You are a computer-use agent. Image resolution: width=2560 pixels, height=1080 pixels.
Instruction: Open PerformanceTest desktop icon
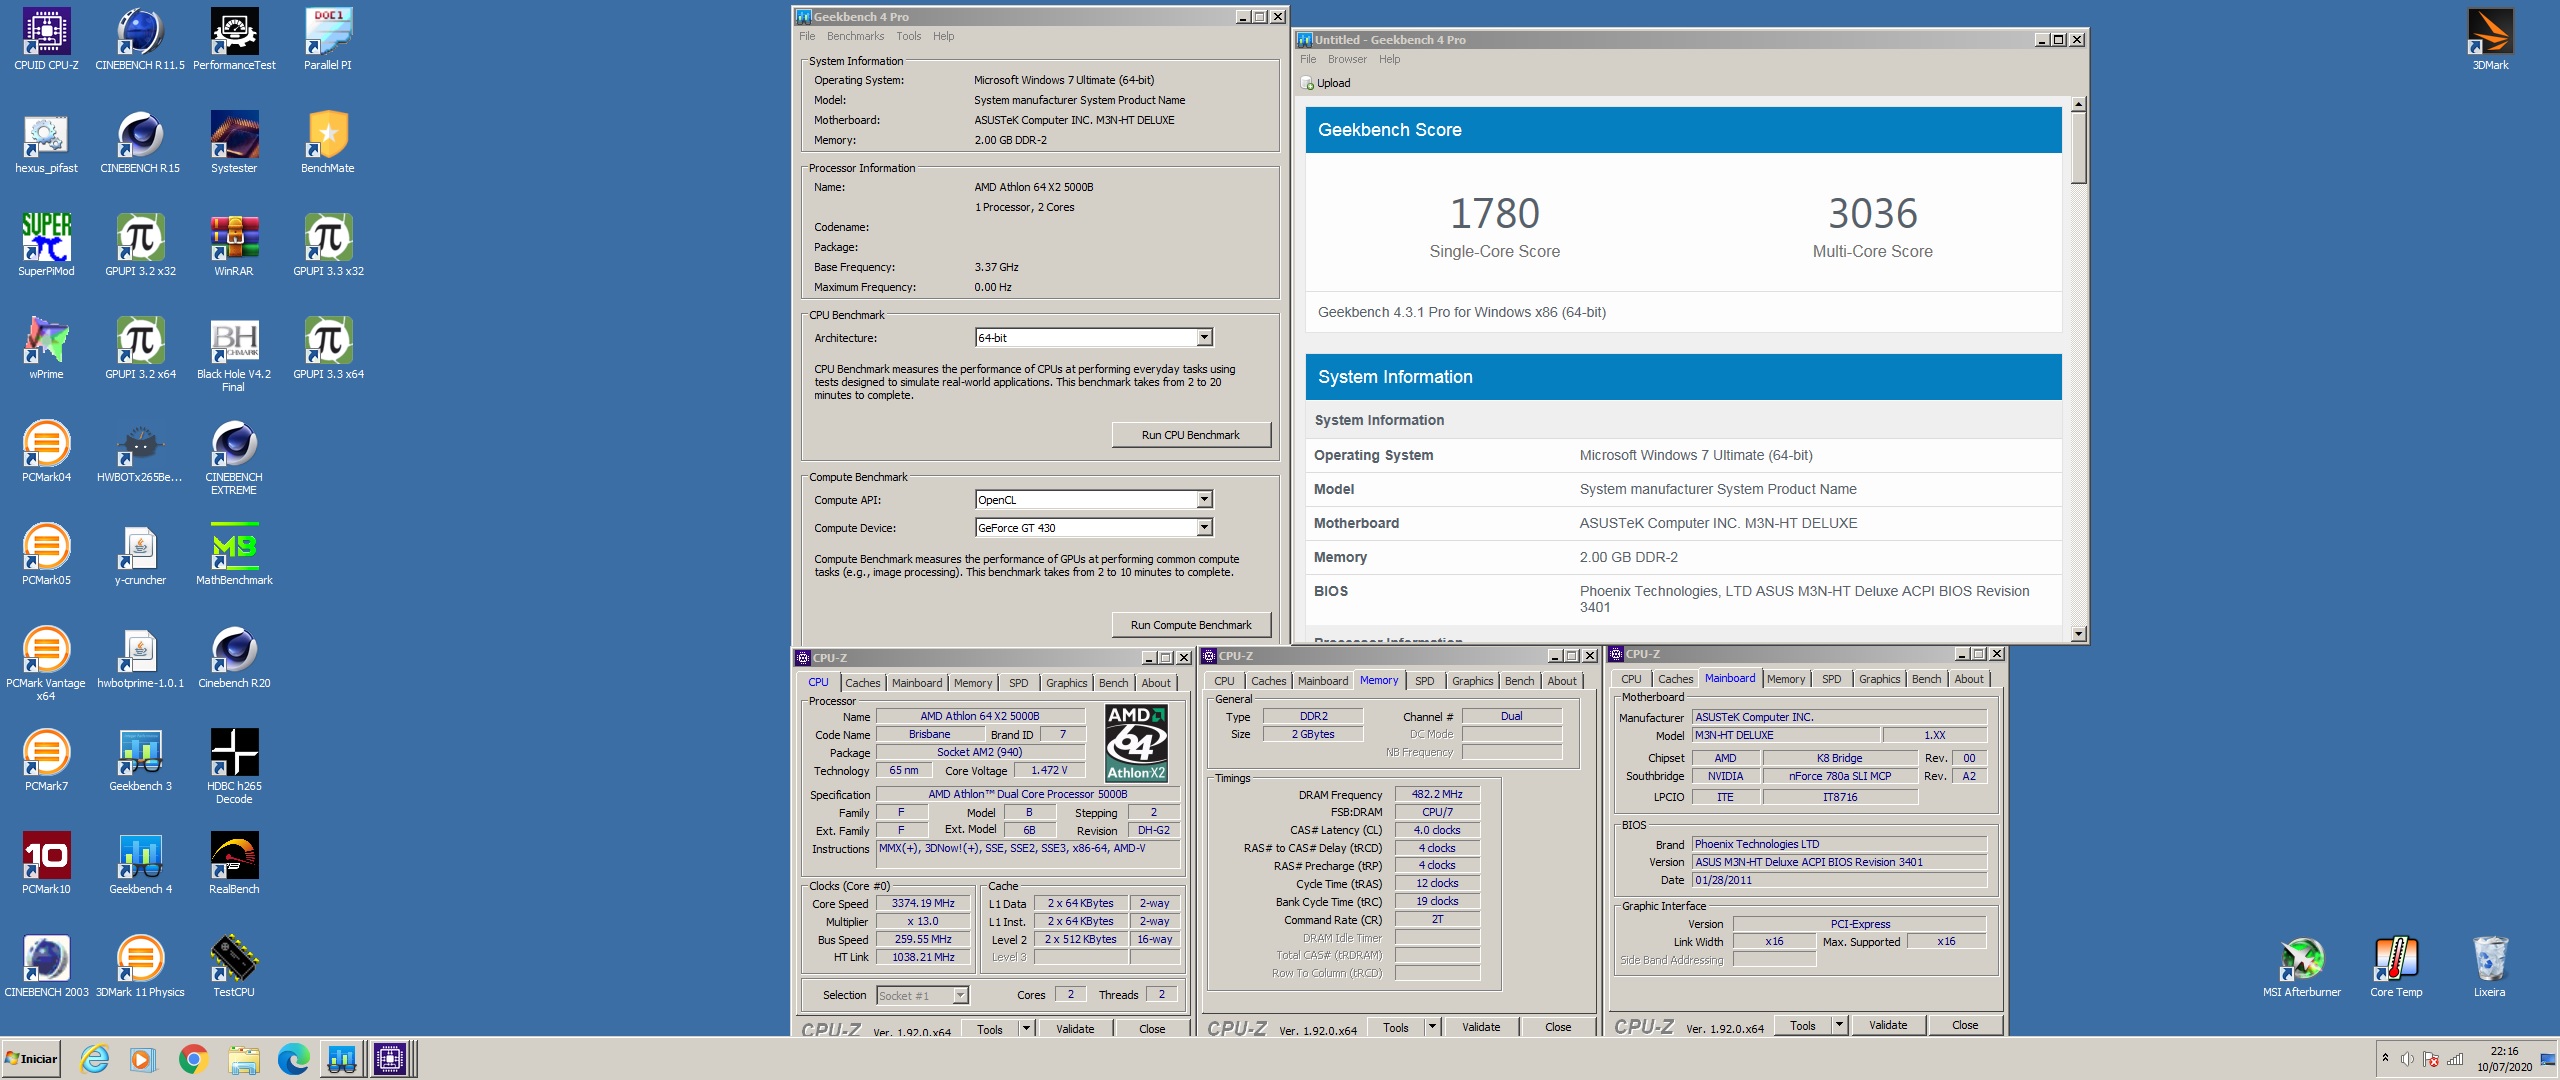234,40
